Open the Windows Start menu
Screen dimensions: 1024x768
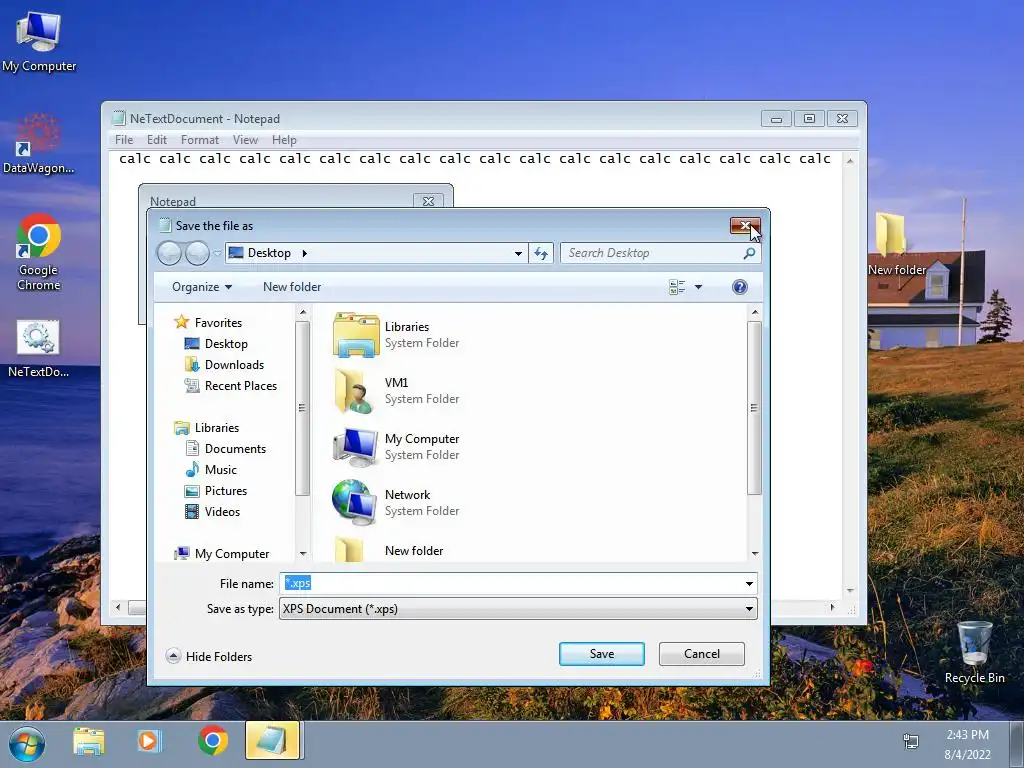27,744
